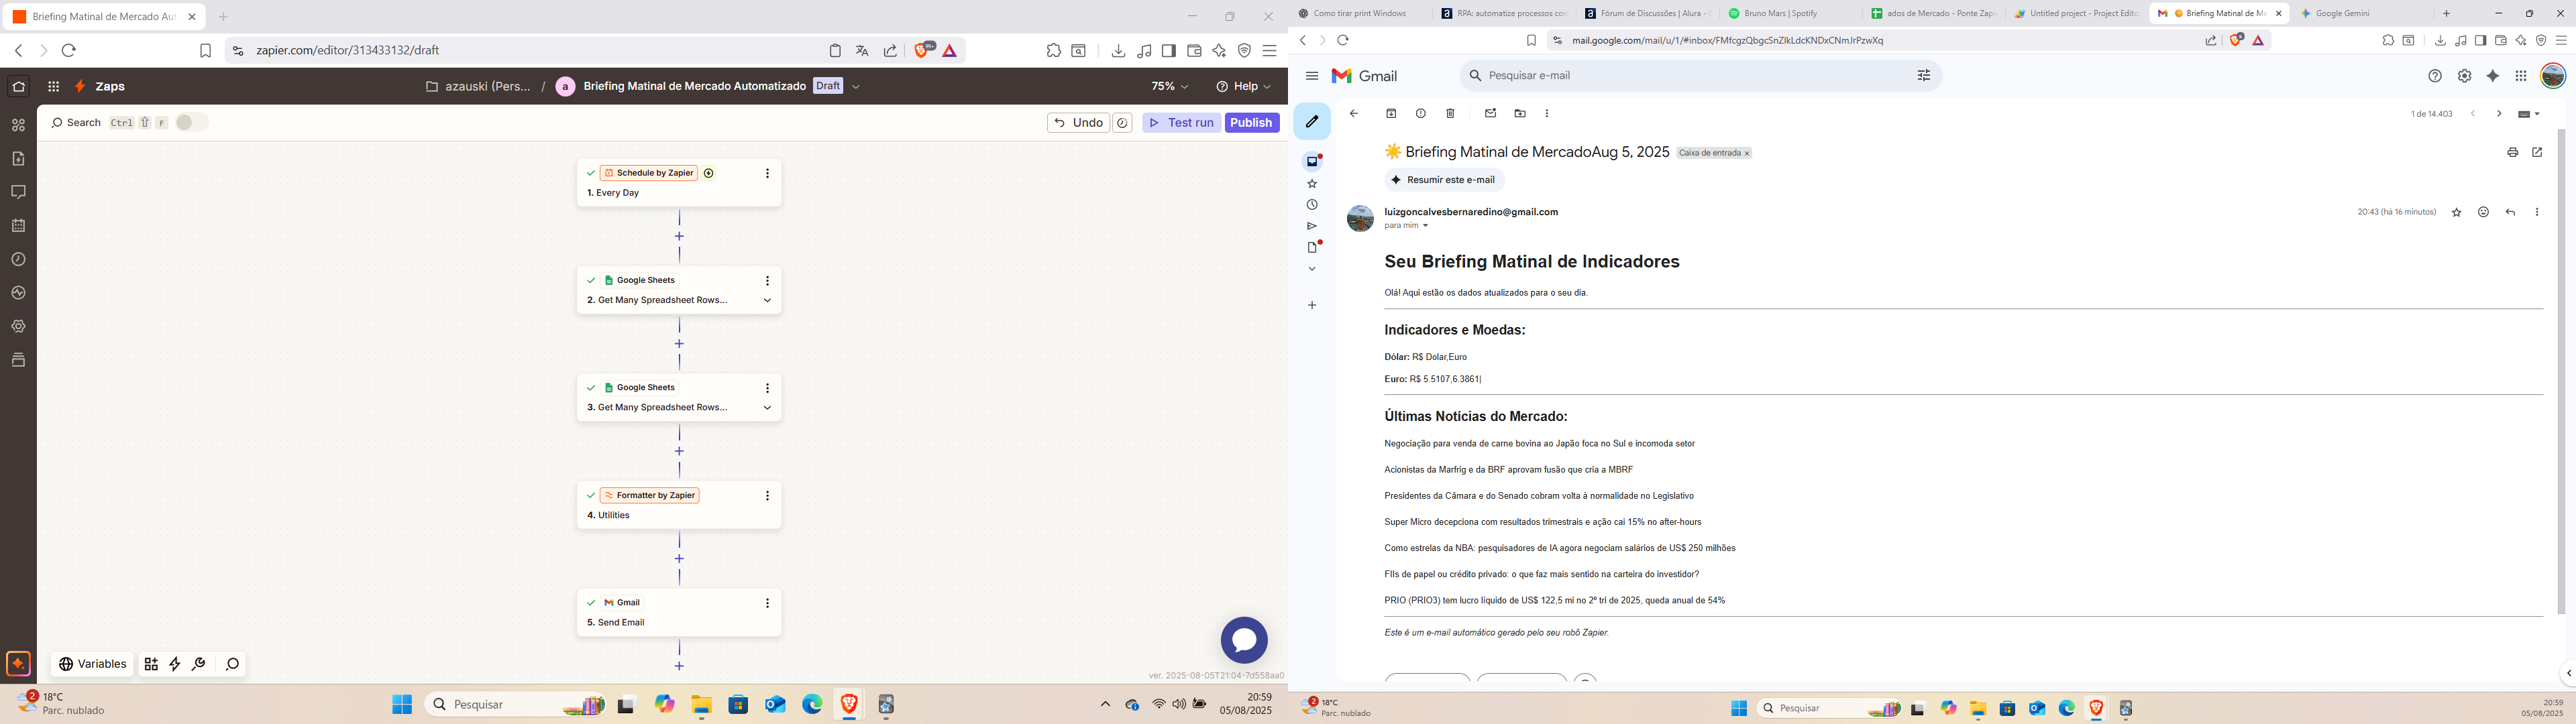Select the Every Day trigger step
Image resolution: width=2576 pixels, height=724 pixels.
tap(679, 183)
